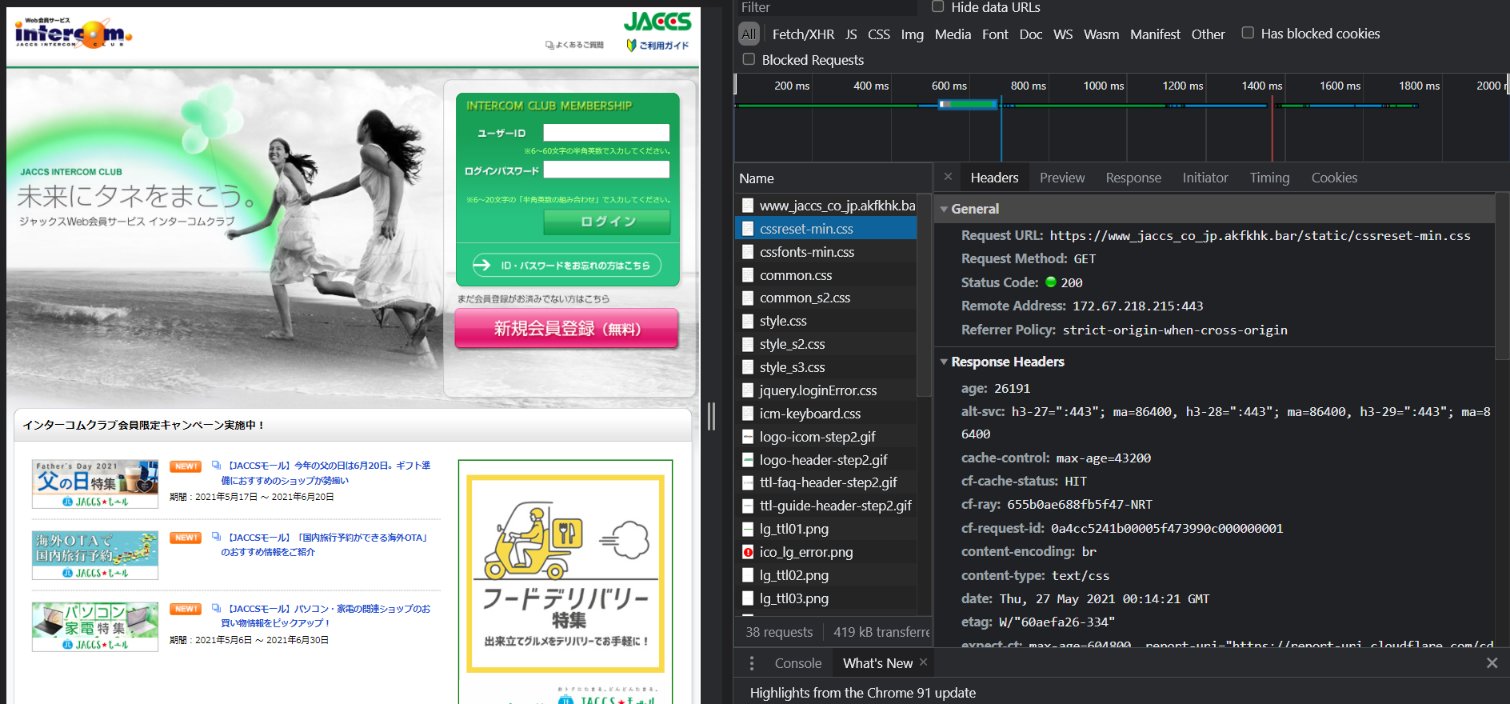Click ID・パスワードをお忘れの方はこちら button
The width and height of the screenshot is (1510, 704).
point(566,265)
